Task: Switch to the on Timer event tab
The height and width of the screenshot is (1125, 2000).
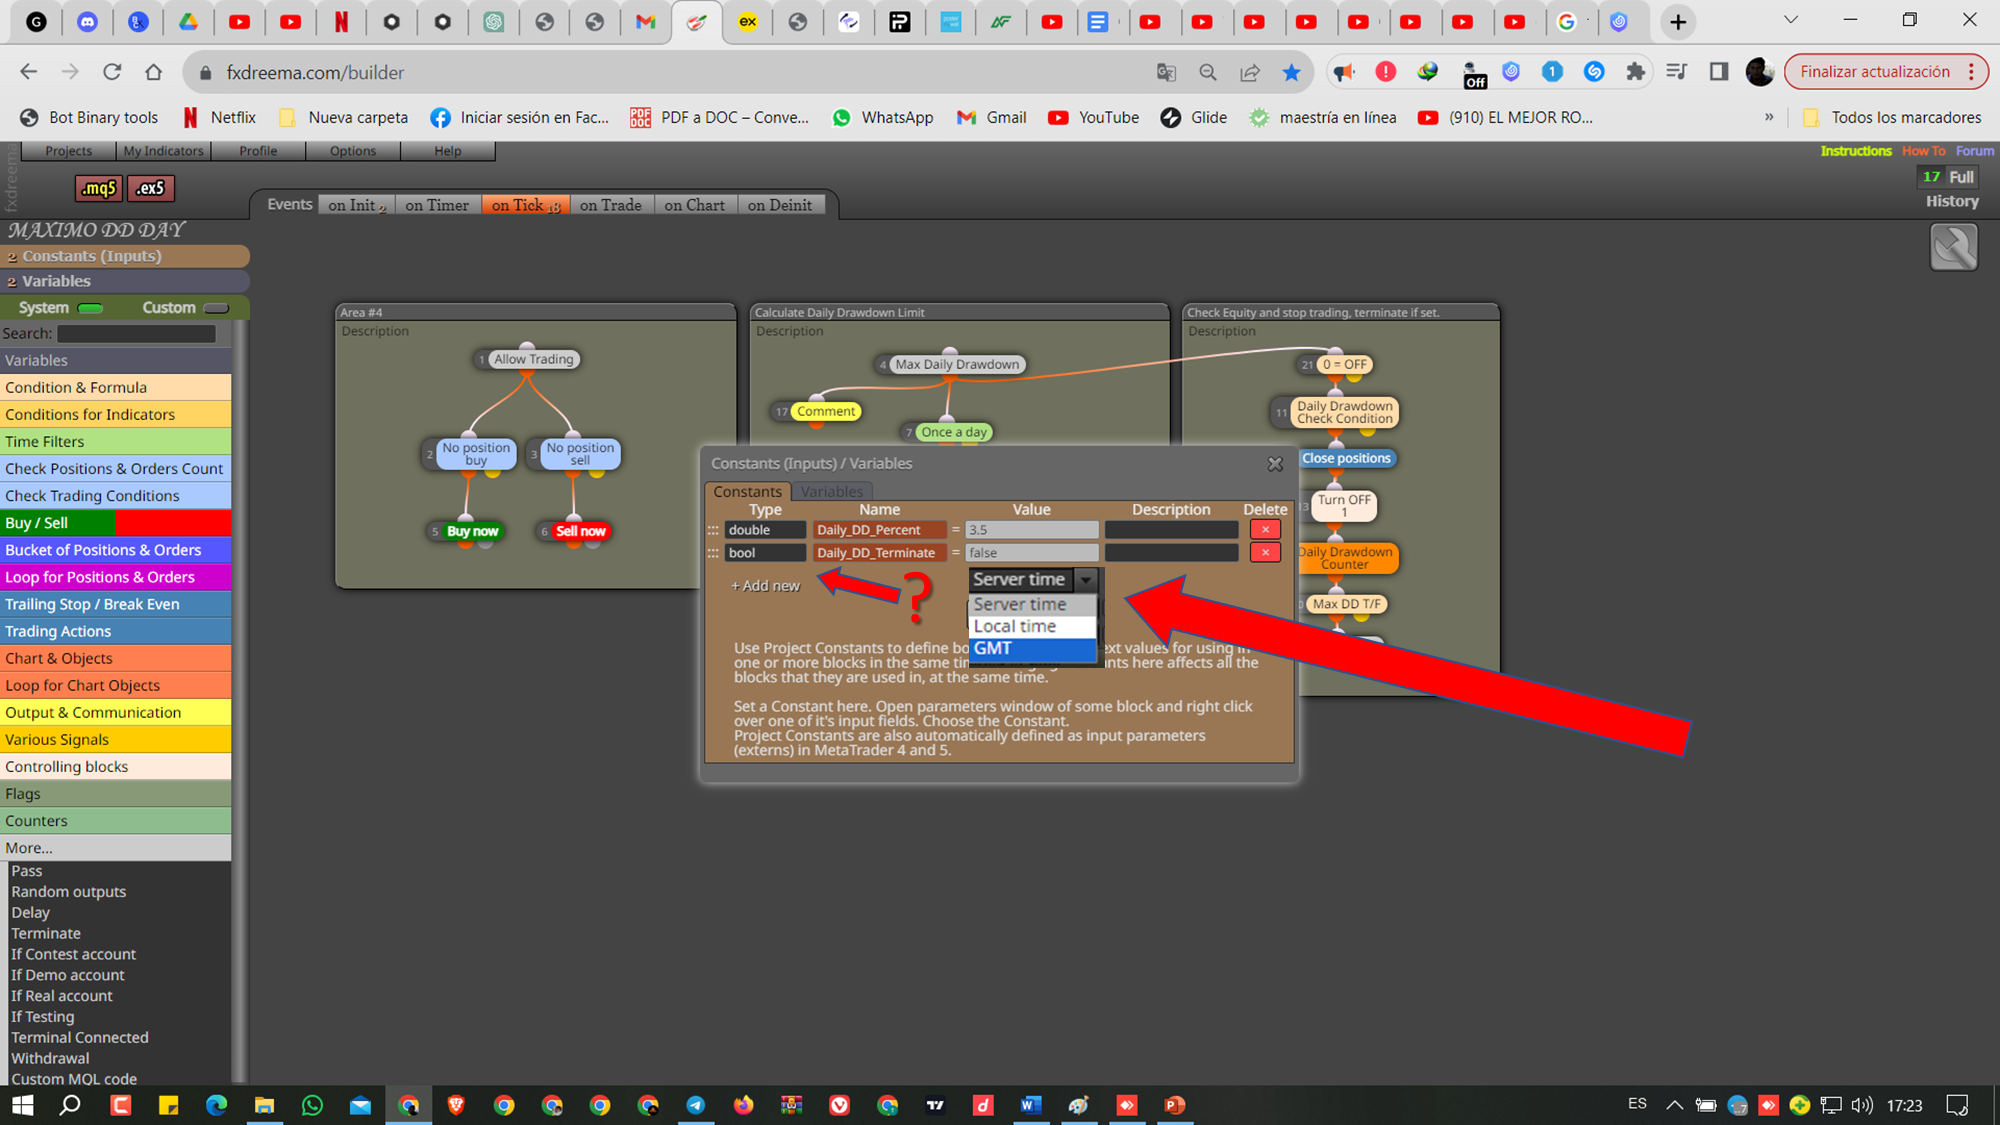Action: tap(437, 205)
